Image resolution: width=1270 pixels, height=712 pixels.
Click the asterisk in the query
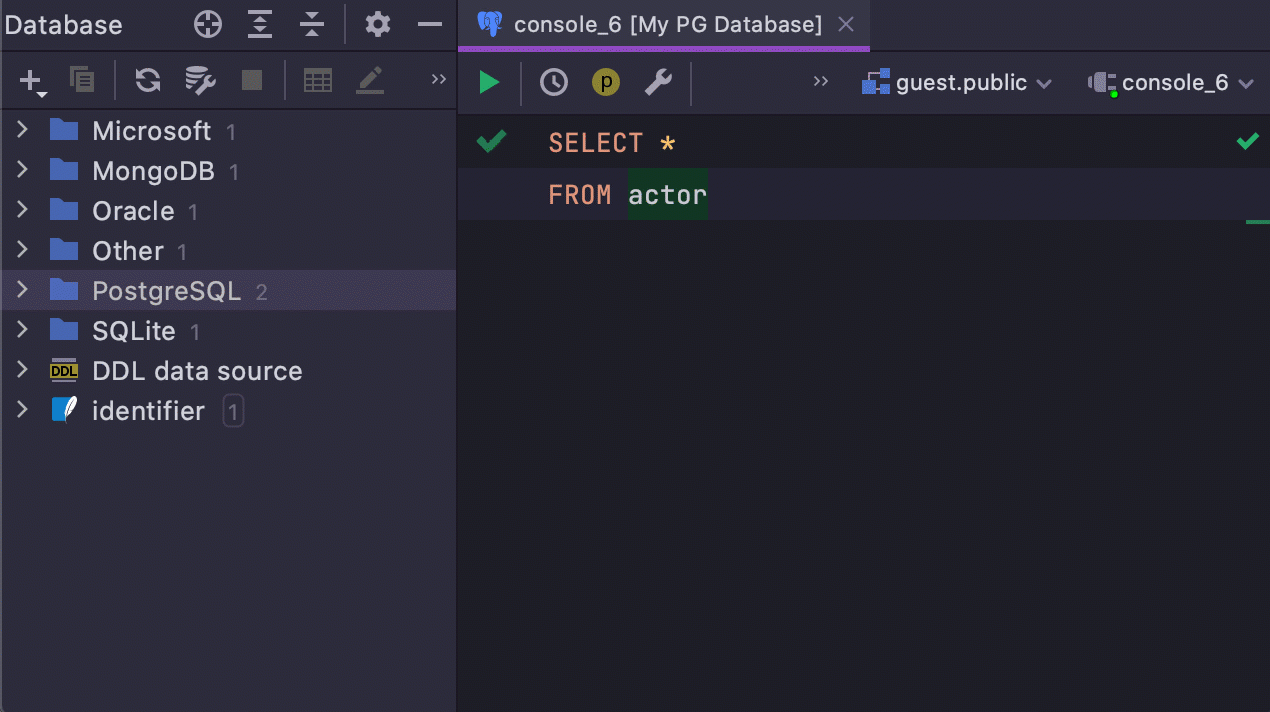point(668,143)
